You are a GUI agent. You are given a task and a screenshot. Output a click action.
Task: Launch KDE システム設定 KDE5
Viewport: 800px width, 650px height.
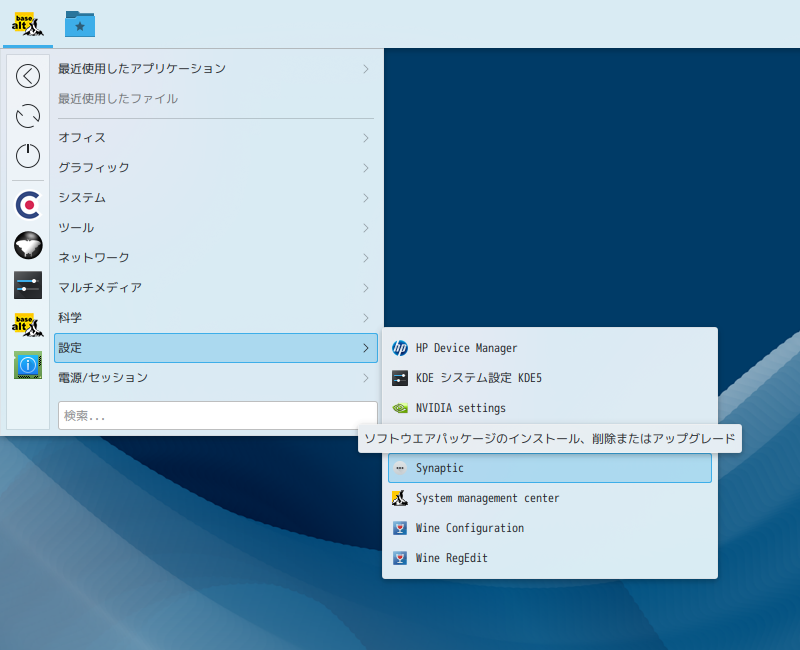[x=550, y=378]
